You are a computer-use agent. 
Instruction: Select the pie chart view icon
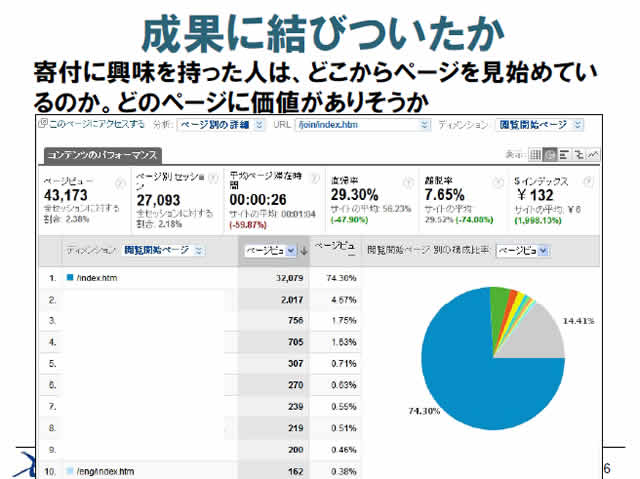point(551,155)
